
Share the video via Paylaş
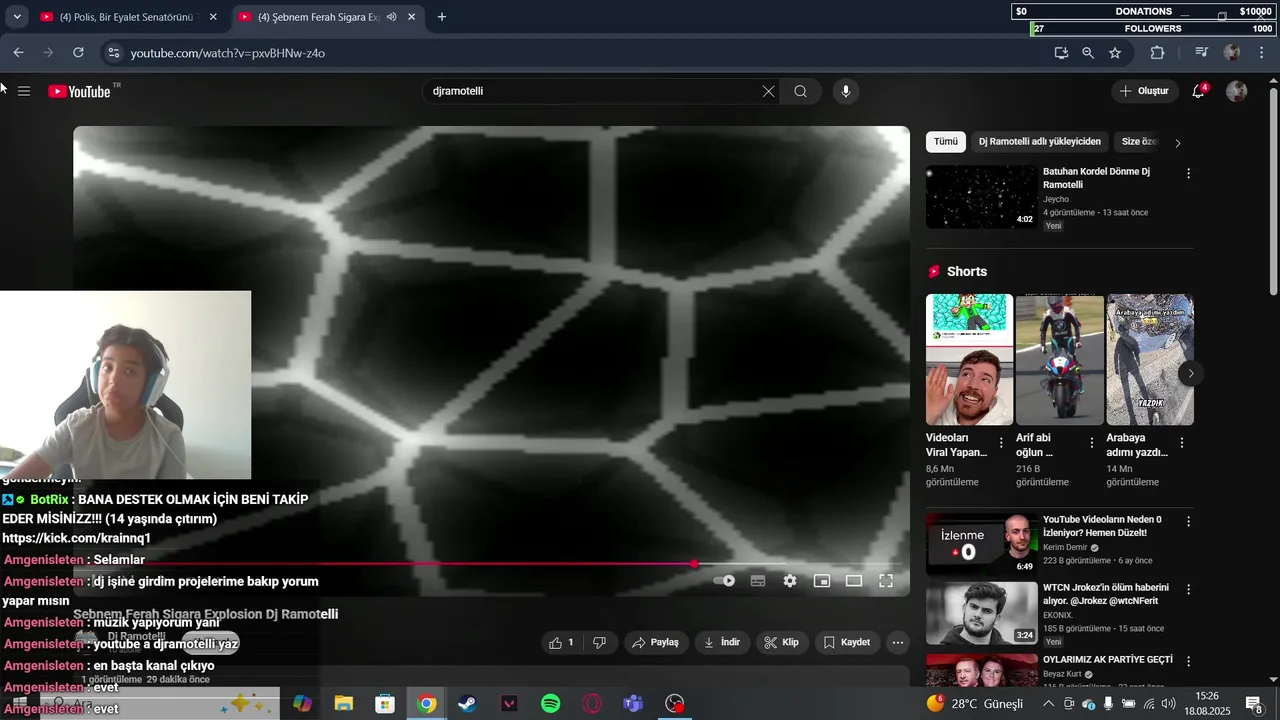coord(656,642)
